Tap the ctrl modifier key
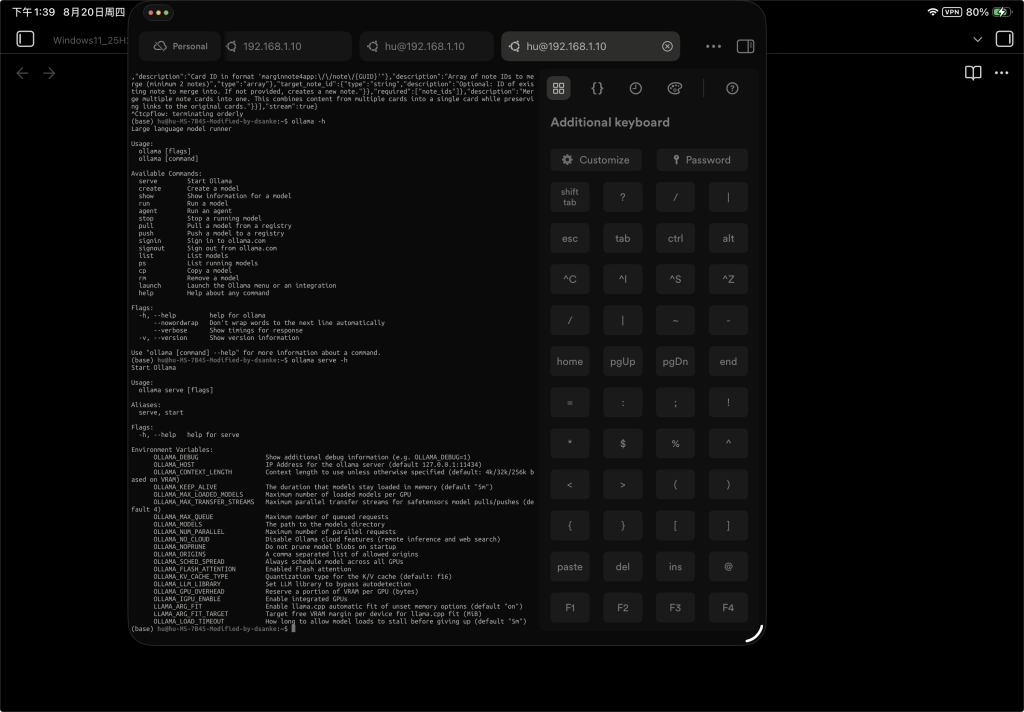1024x712 pixels. click(675, 238)
